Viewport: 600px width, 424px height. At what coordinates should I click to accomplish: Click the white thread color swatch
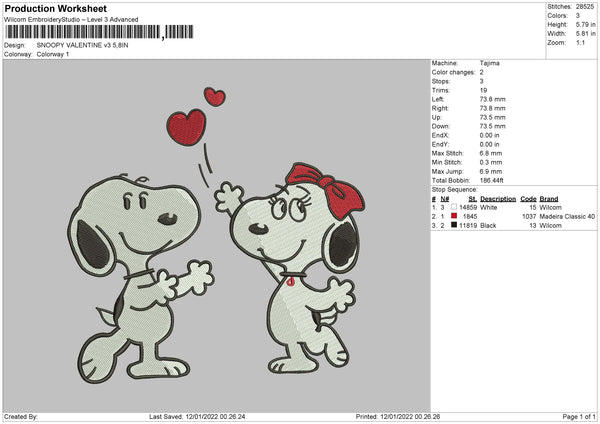click(454, 207)
